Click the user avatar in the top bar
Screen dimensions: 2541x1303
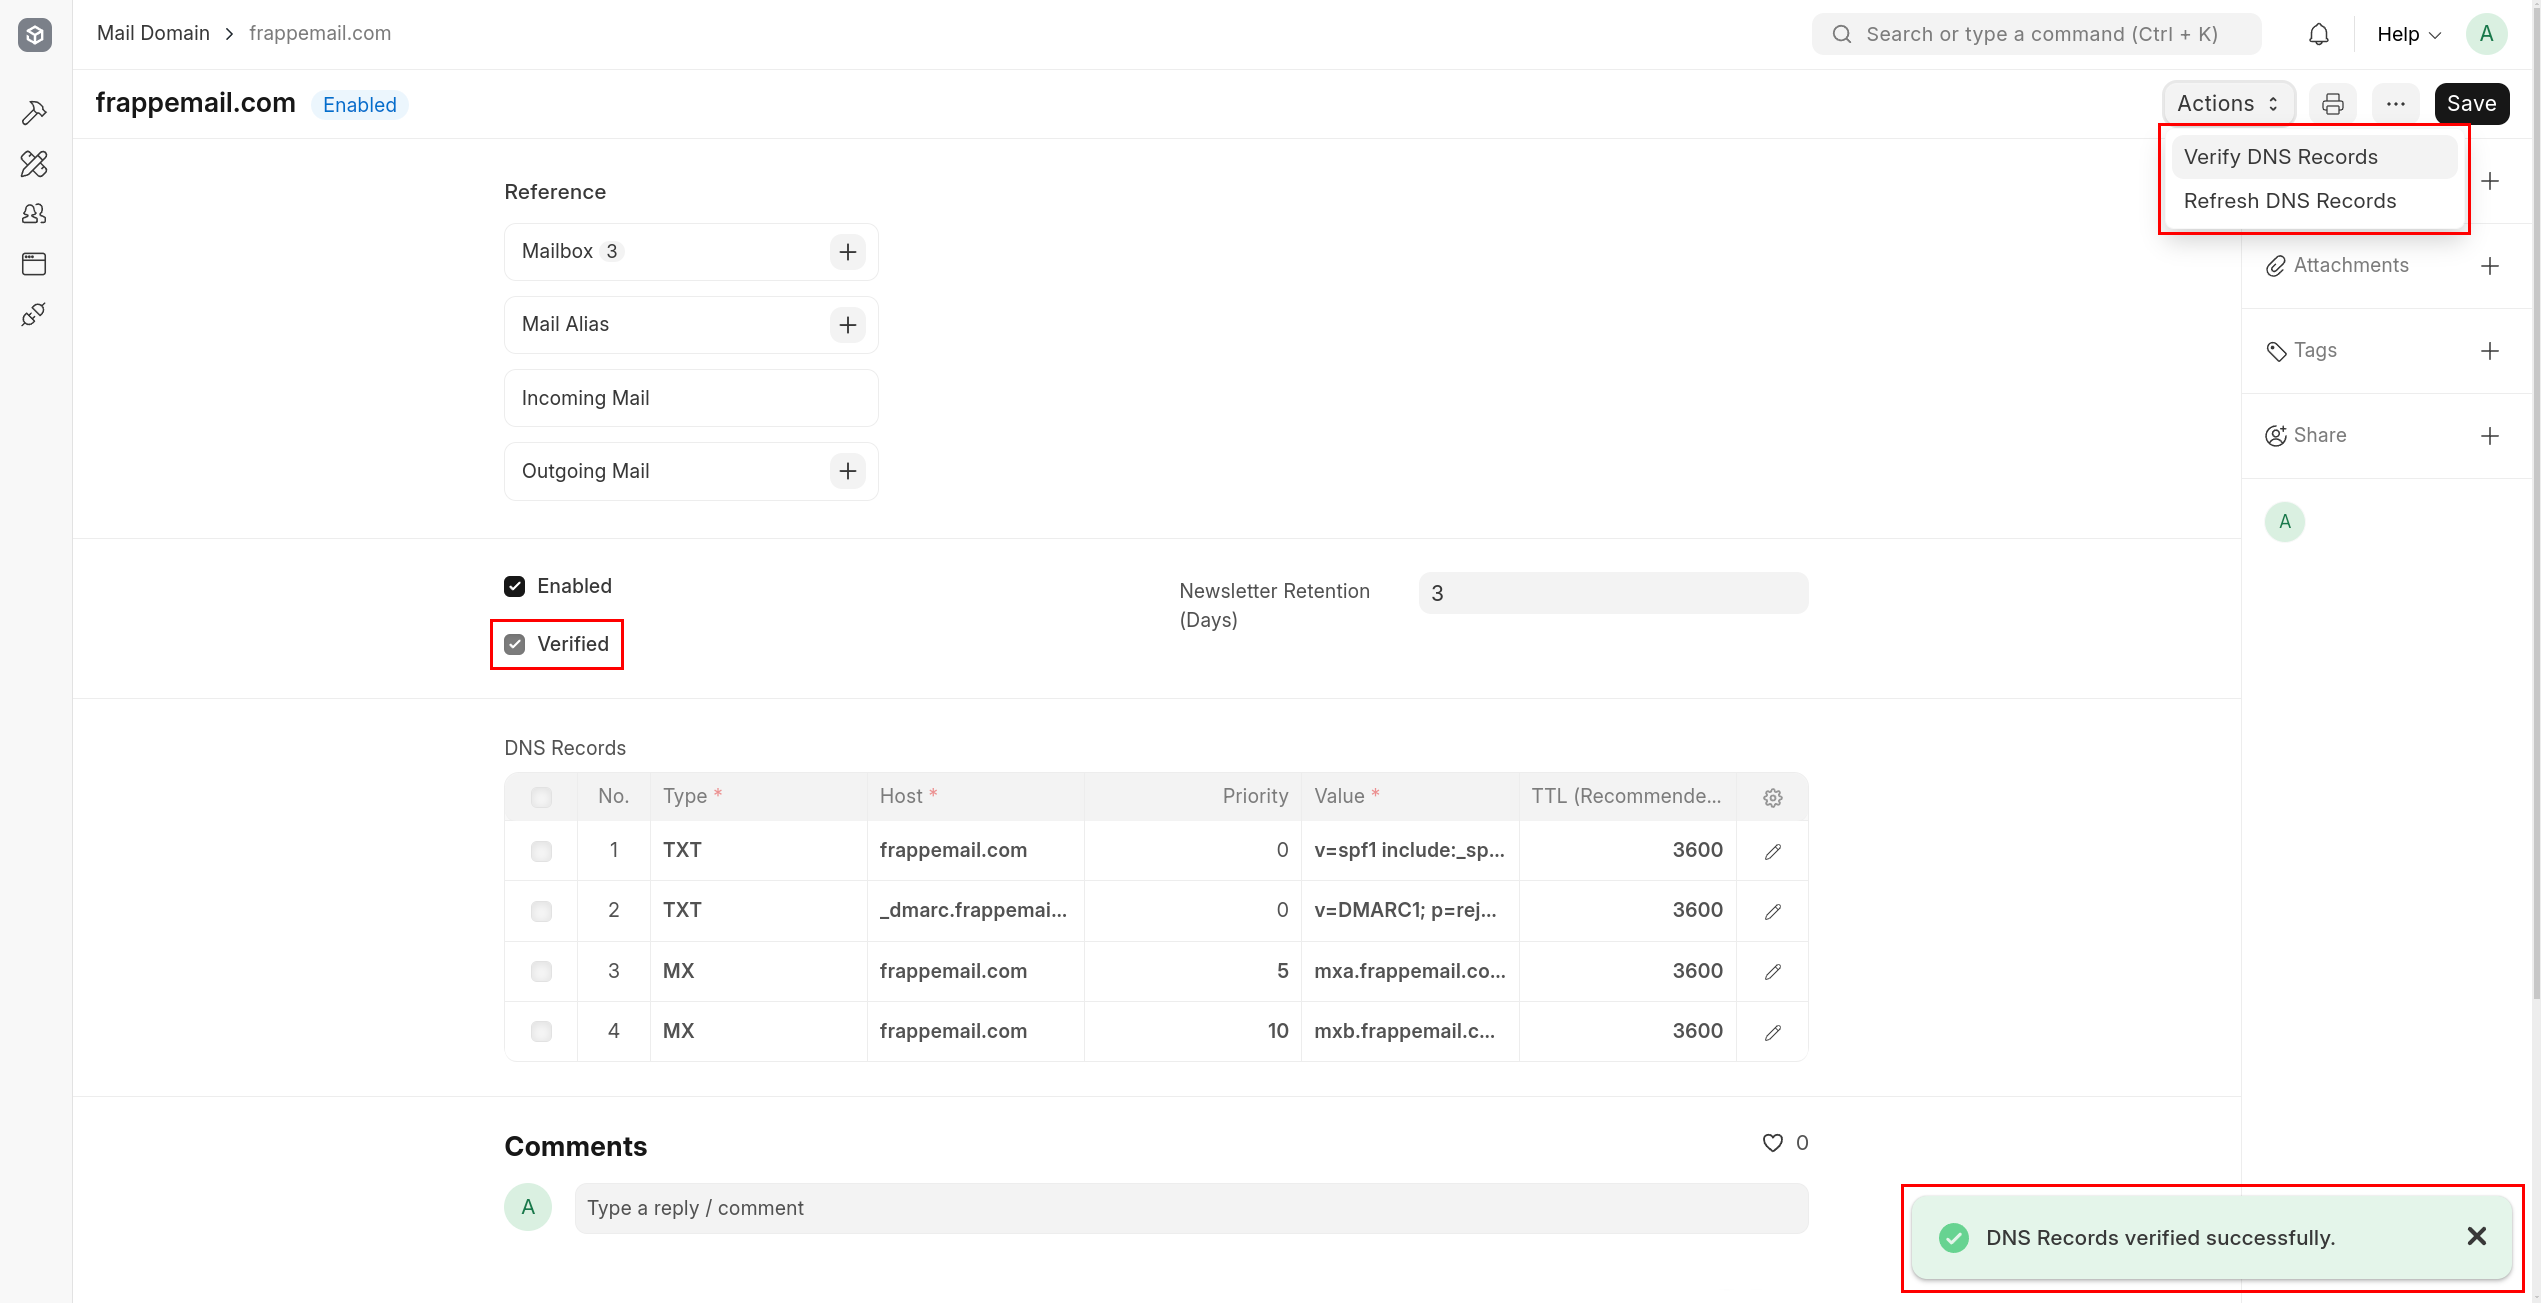coord(2486,35)
